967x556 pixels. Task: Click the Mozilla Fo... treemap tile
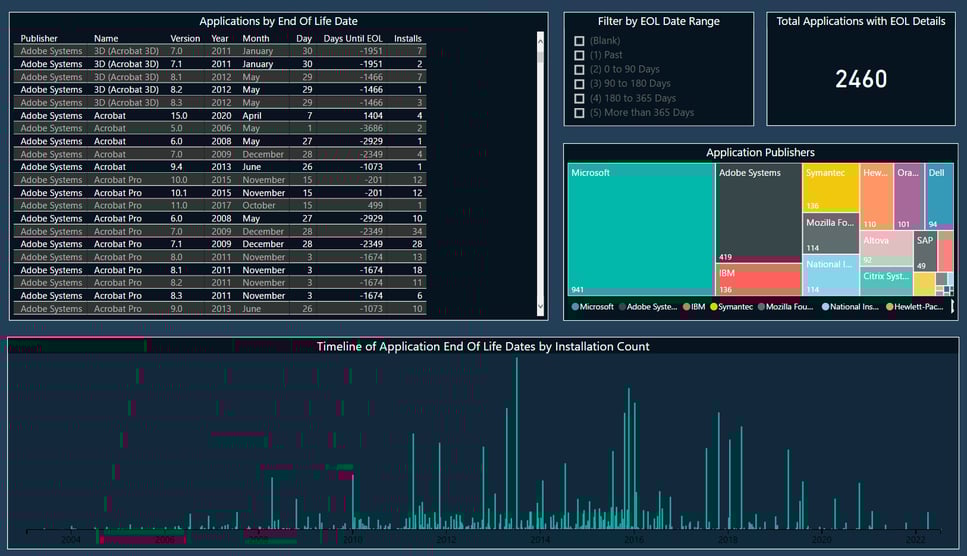(831, 233)
